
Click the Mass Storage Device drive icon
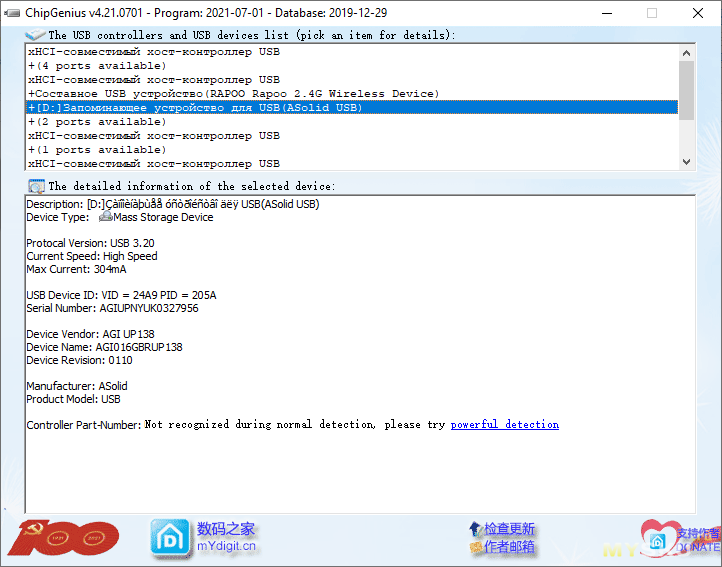click(104, 217)
